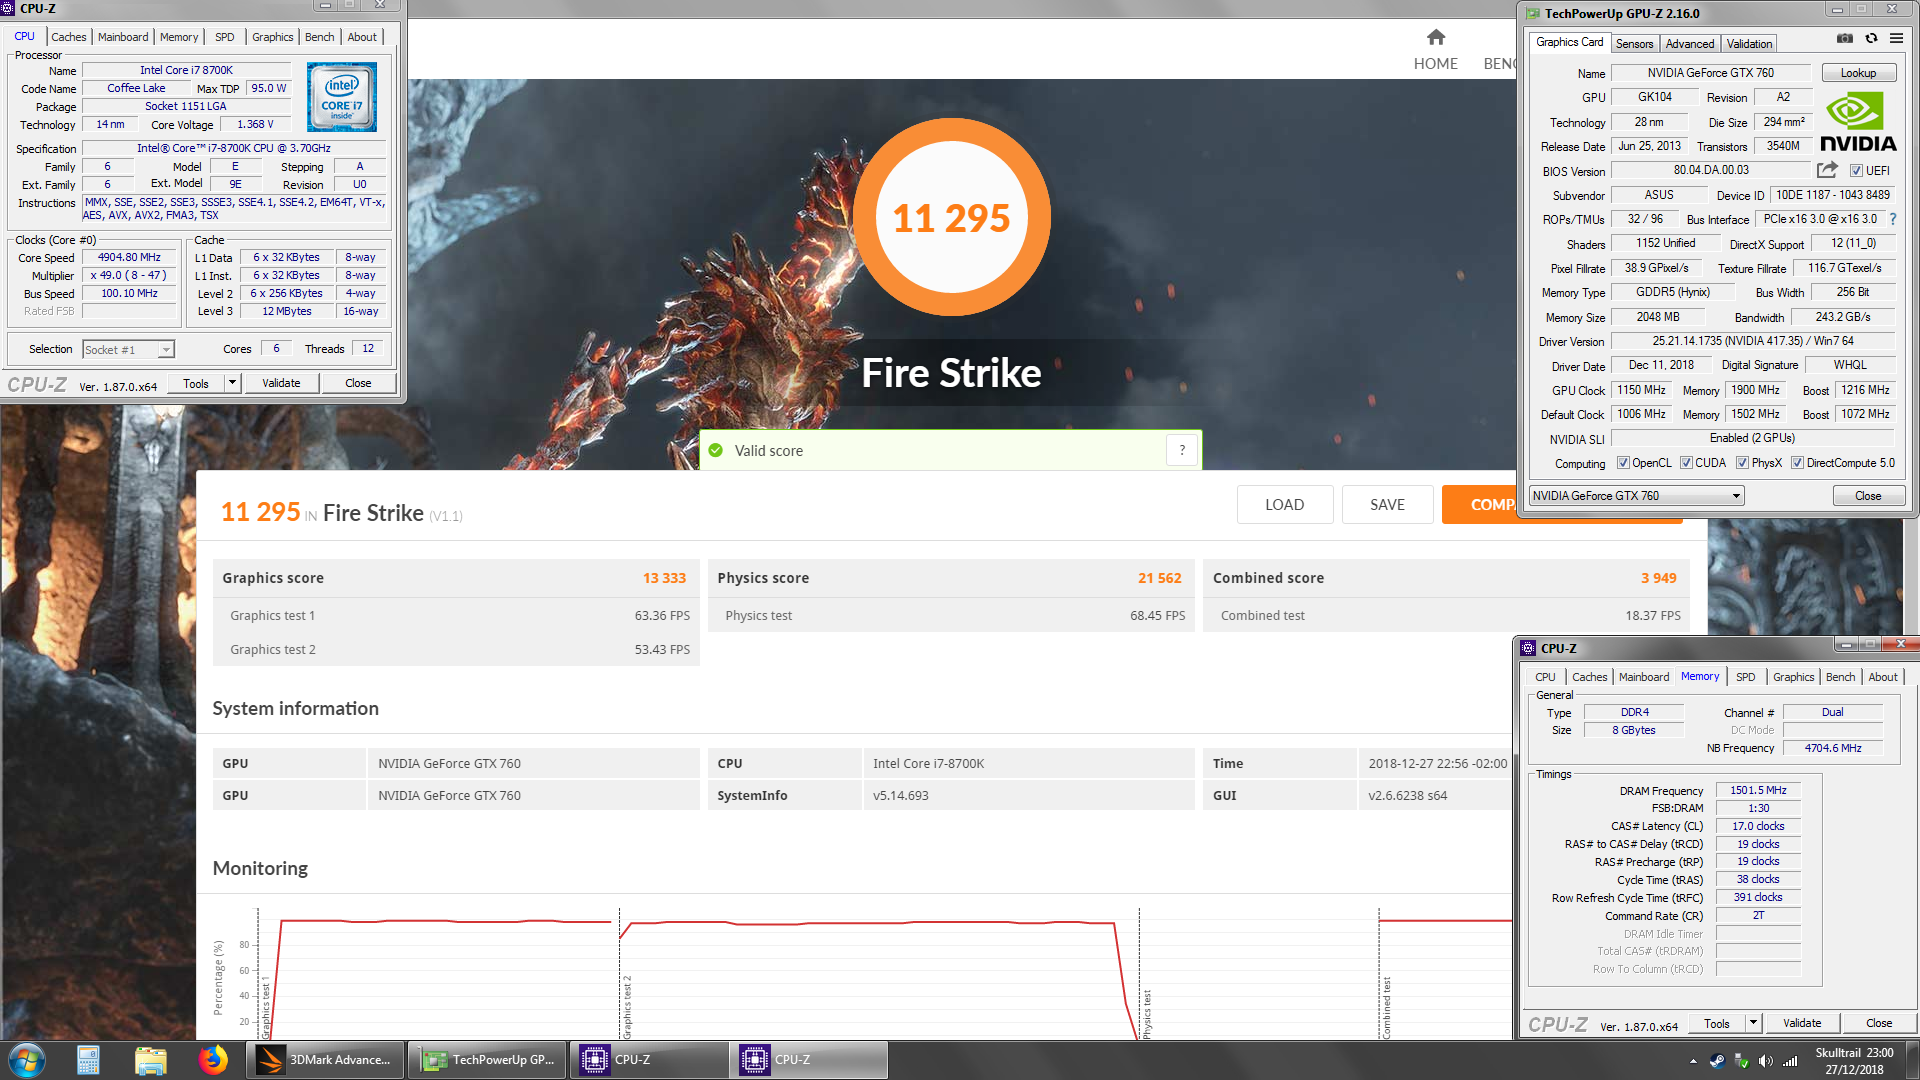This screenshot has height=1080, width=1920.
Task: Toggle the OpenCL checkbox
Action: pyautogui.click(x=1623, y=463)
